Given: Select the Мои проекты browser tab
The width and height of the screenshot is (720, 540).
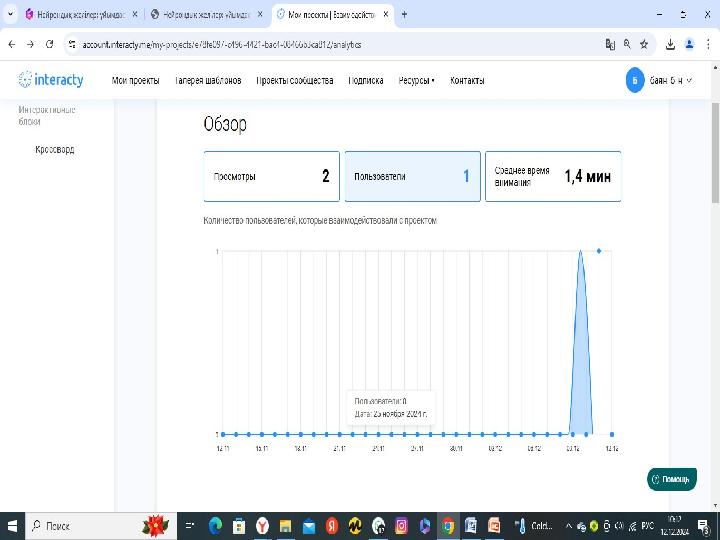Looking at the screenshot, I should point(332,15).
